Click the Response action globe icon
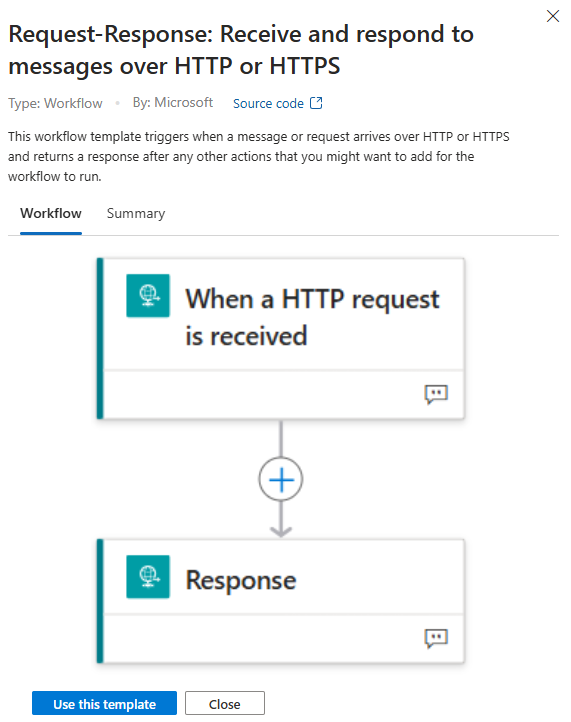The height and width of the screenshot is (722, 571). click(x=148, y=576)
